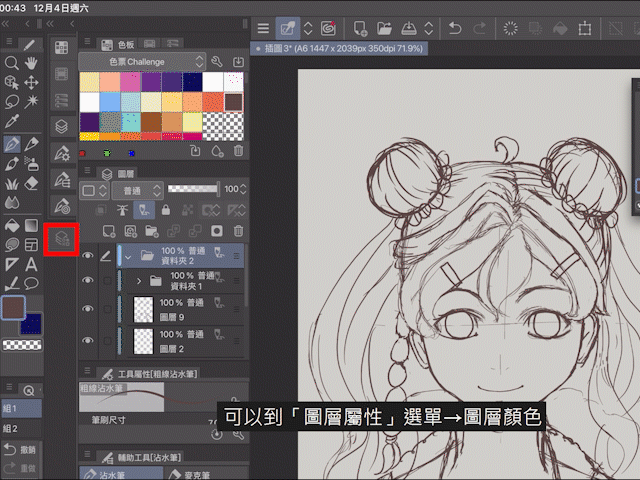Screen dimensions: 640x480
Task: Select the Eyedropper tool
Action: click(x=11, y=121)
